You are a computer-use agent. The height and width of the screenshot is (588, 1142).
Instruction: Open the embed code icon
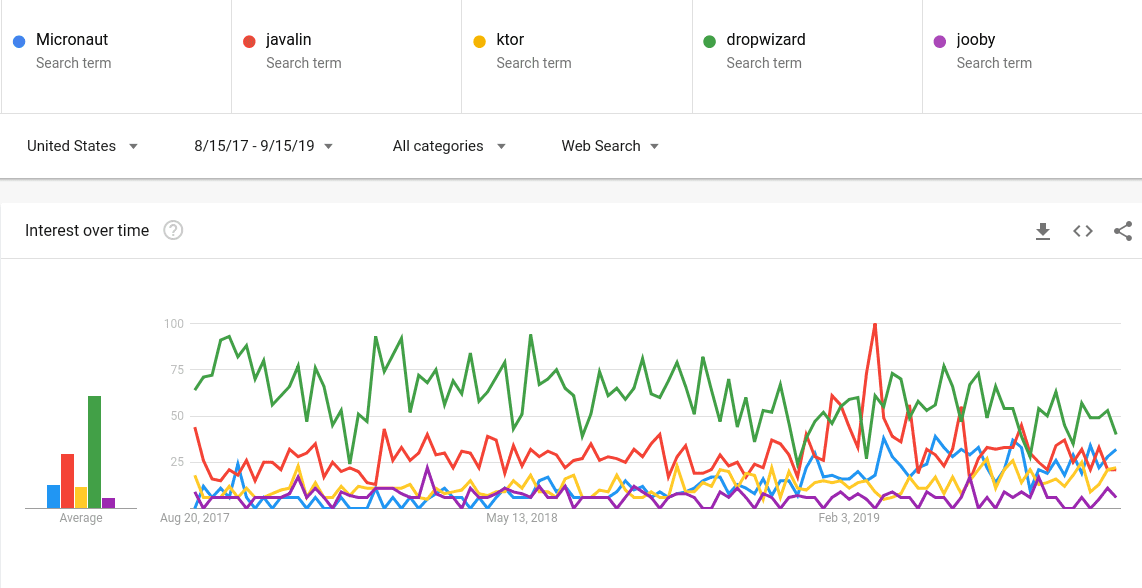tap(1083, 231)
